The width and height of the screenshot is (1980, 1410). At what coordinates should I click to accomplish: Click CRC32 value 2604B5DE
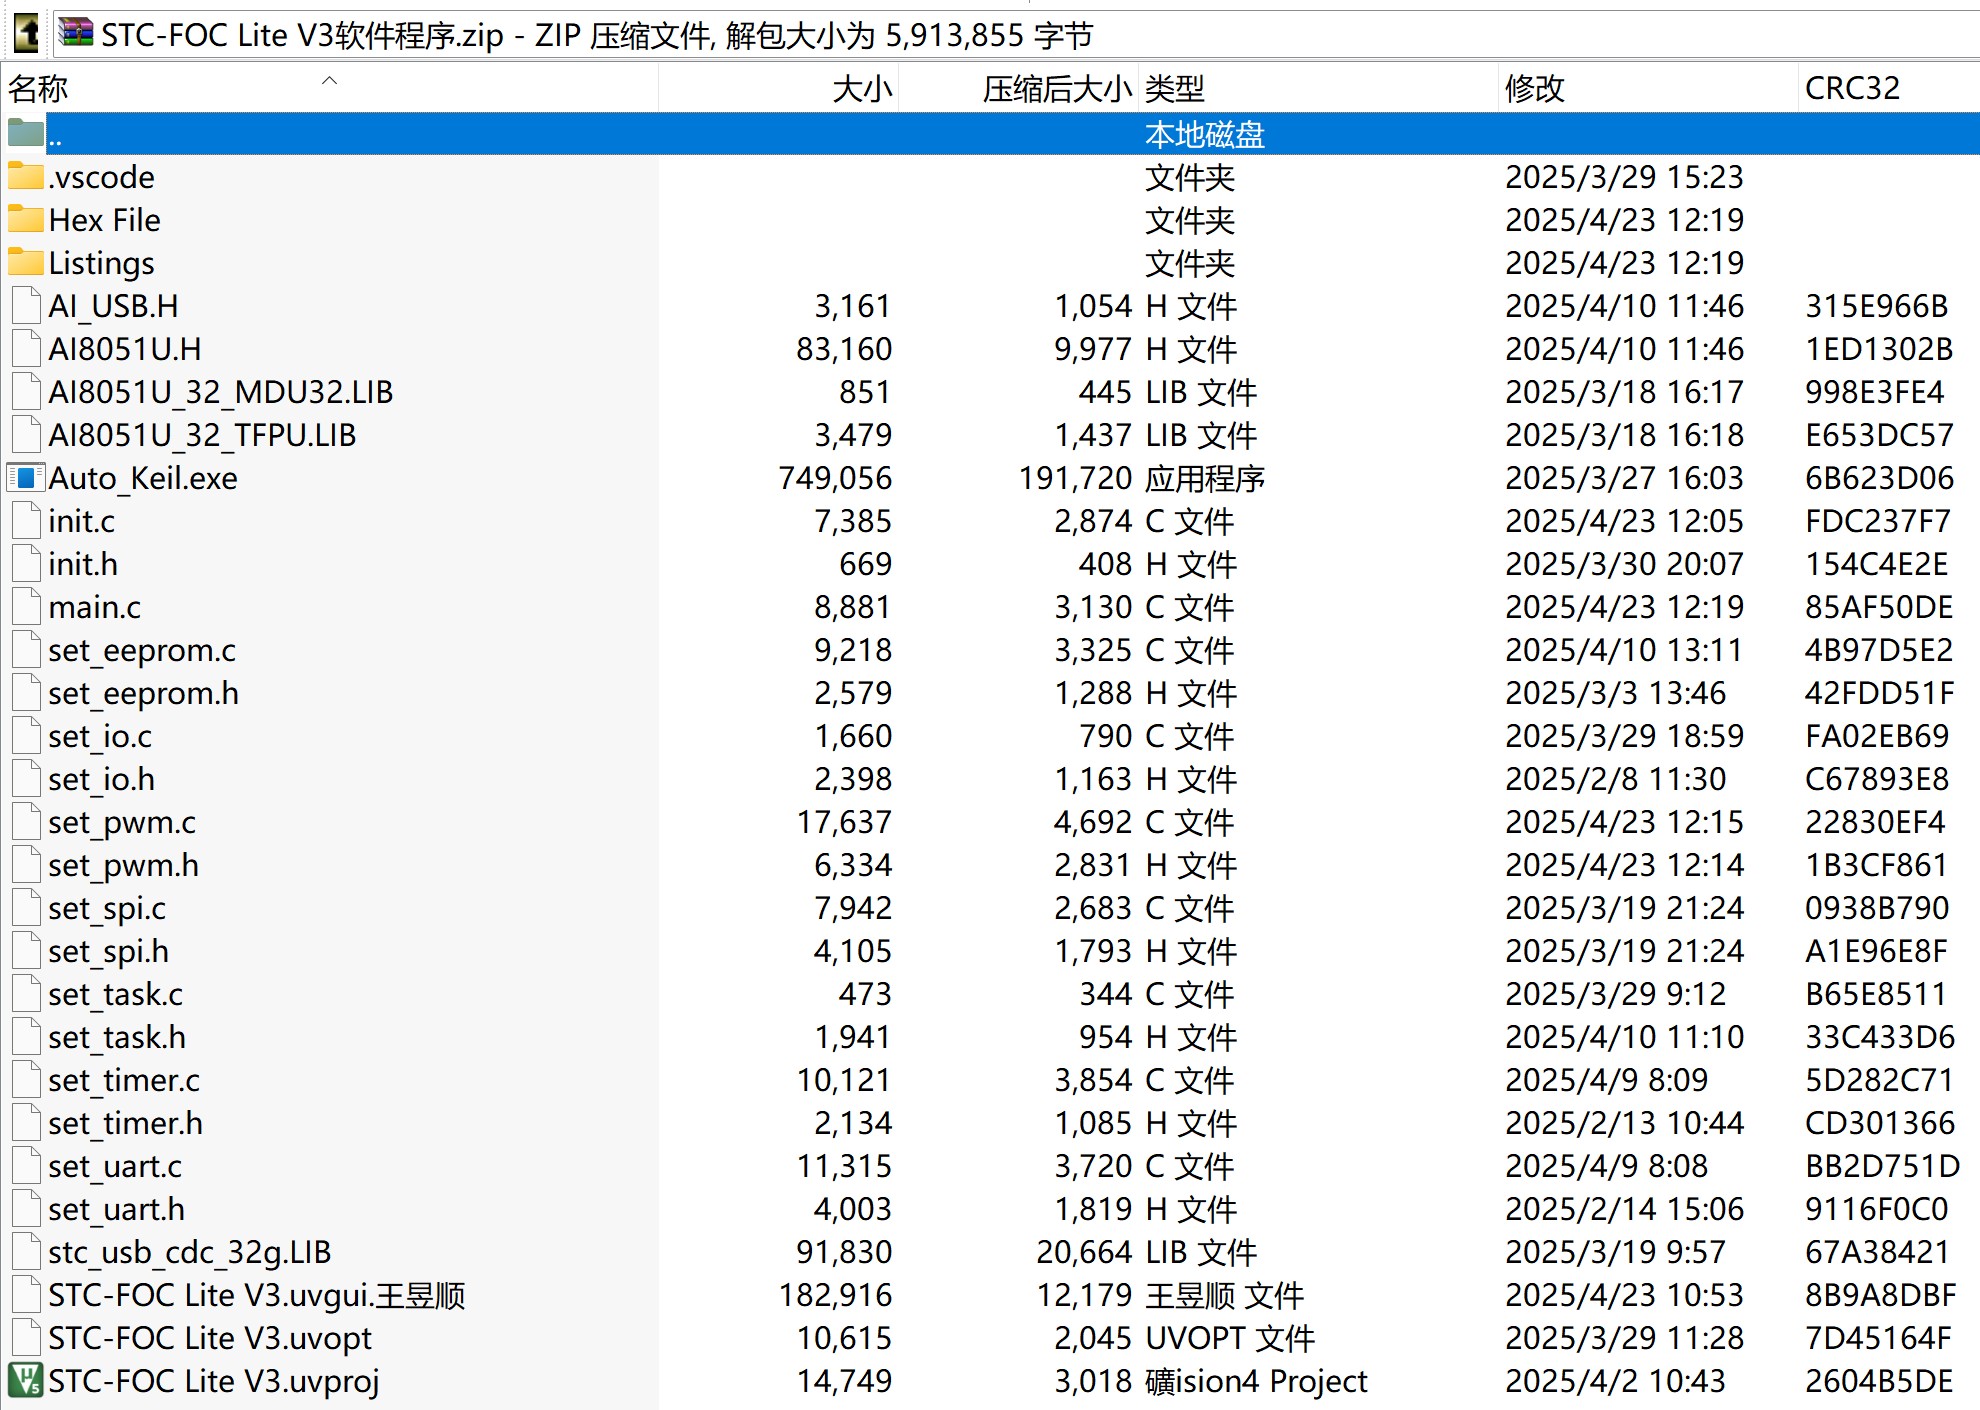click(1879, 1381)
